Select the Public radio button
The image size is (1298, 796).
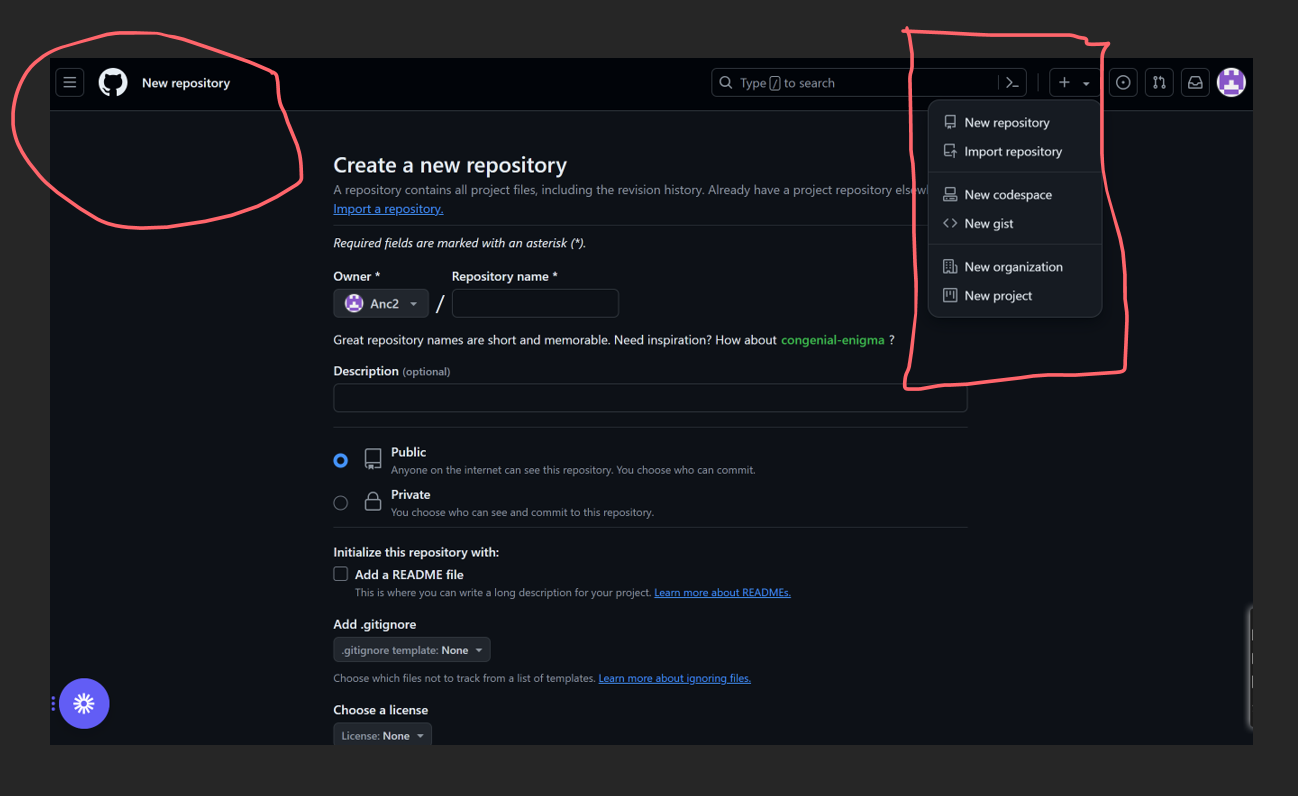(x=341, y=461)
